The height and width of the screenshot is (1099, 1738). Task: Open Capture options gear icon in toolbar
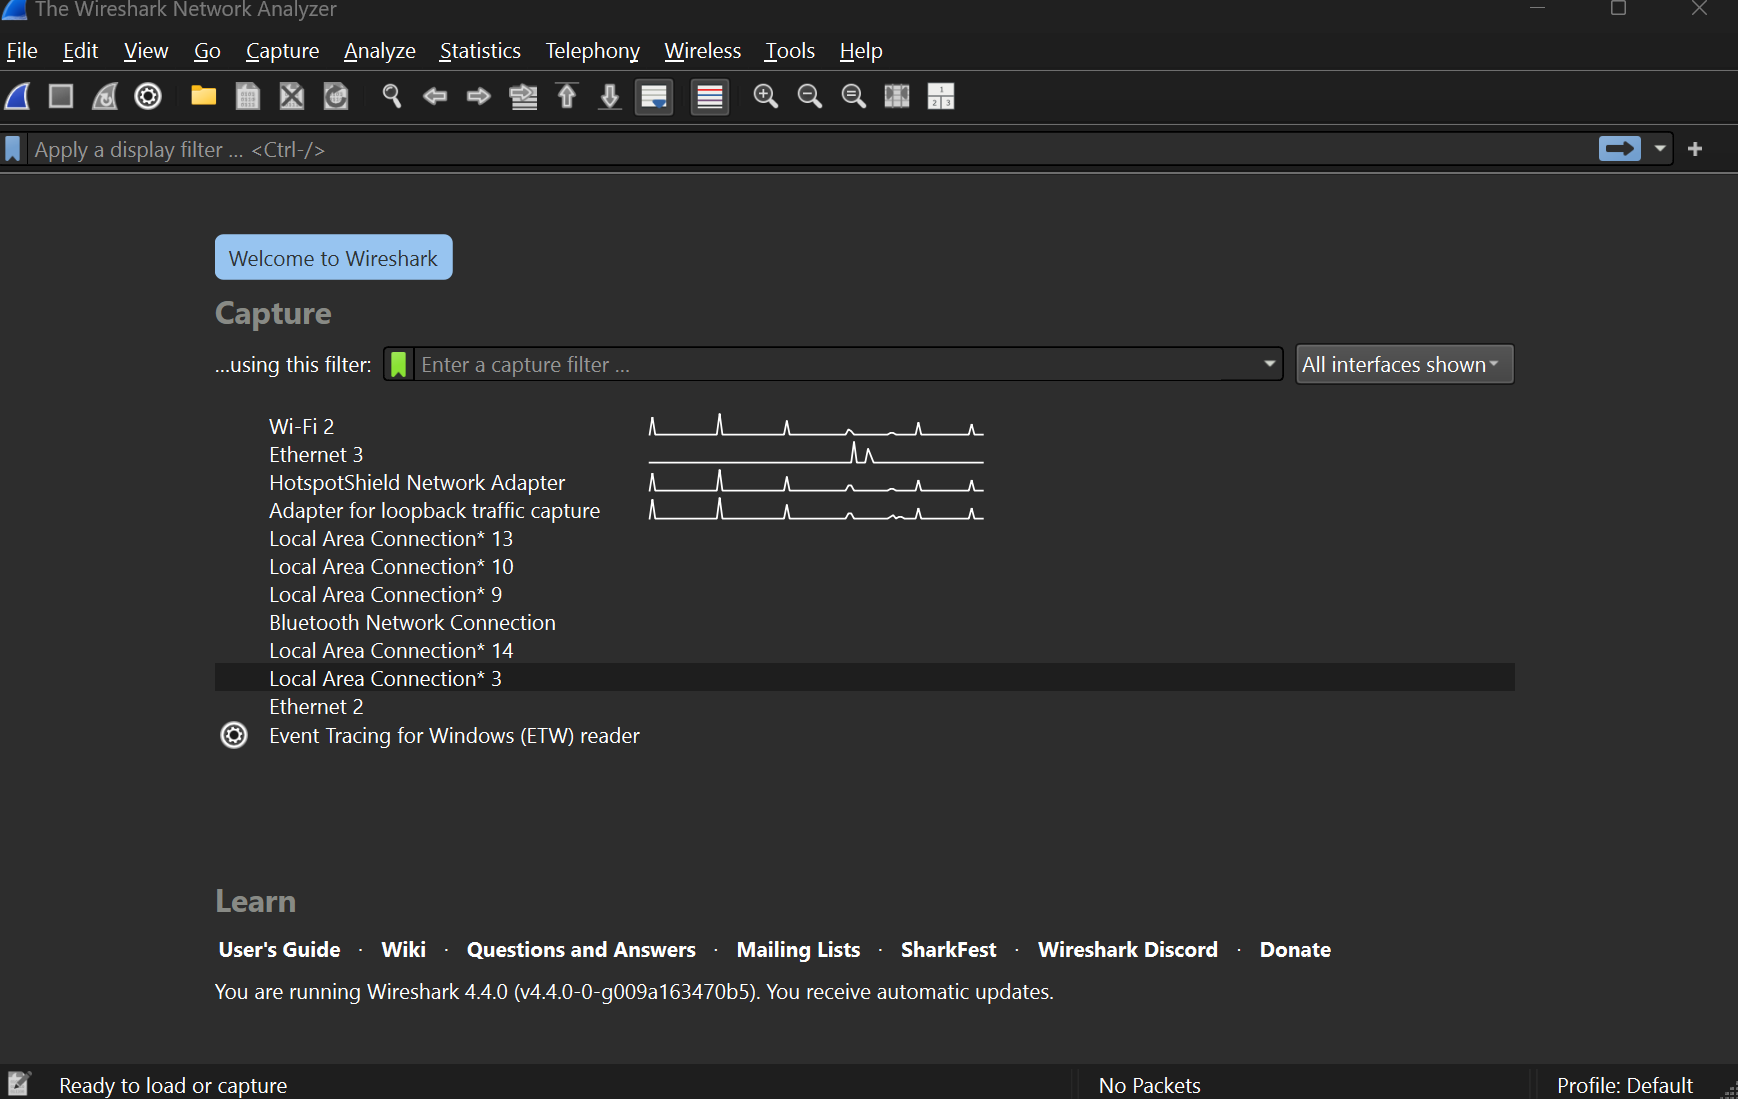[x=148, y=96]
